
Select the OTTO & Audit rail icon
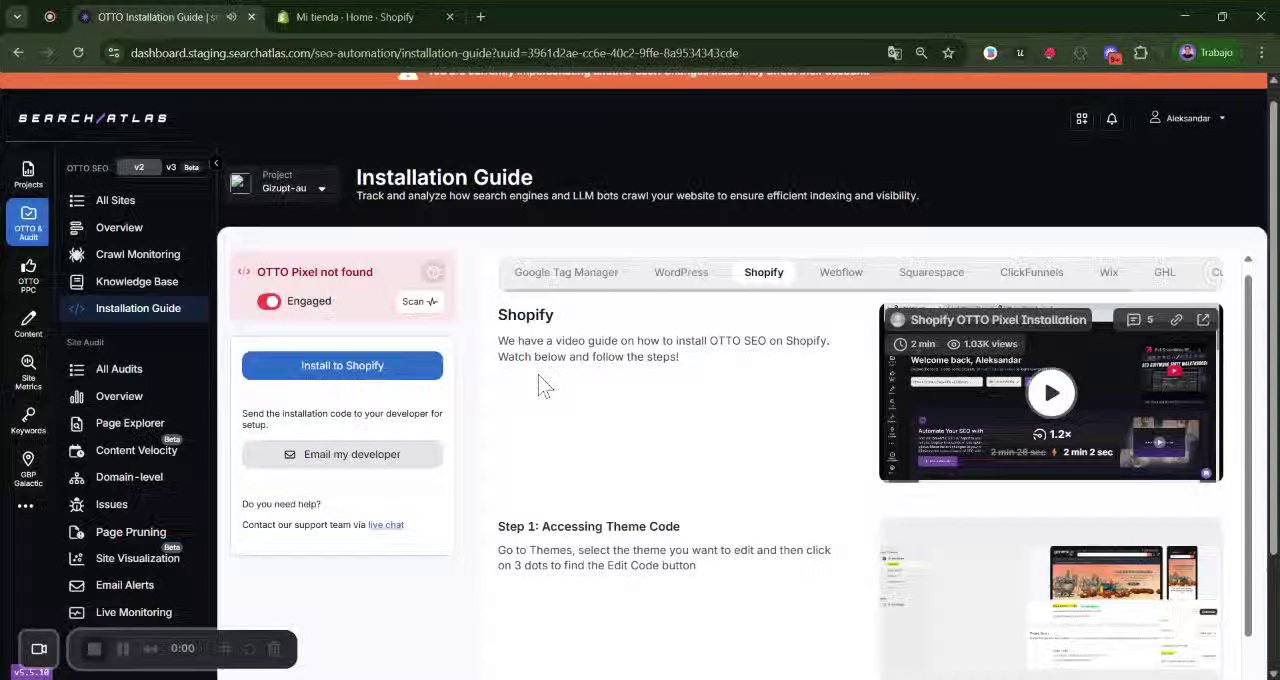tap(28, 222)
